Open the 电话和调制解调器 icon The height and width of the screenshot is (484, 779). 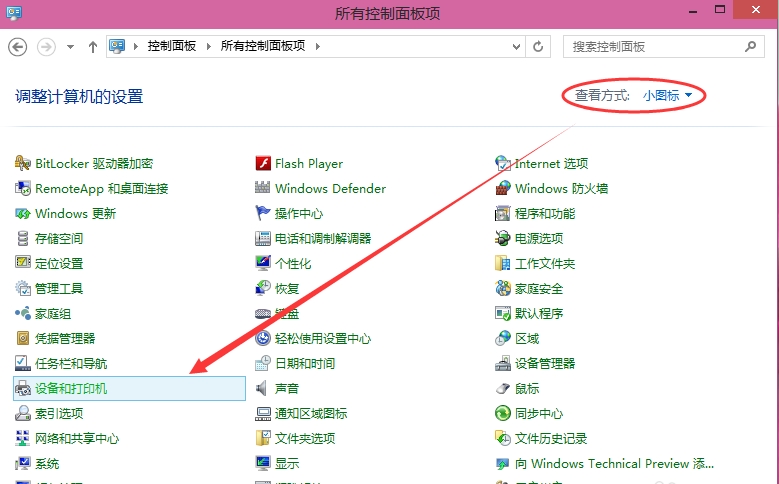point(263,239)
